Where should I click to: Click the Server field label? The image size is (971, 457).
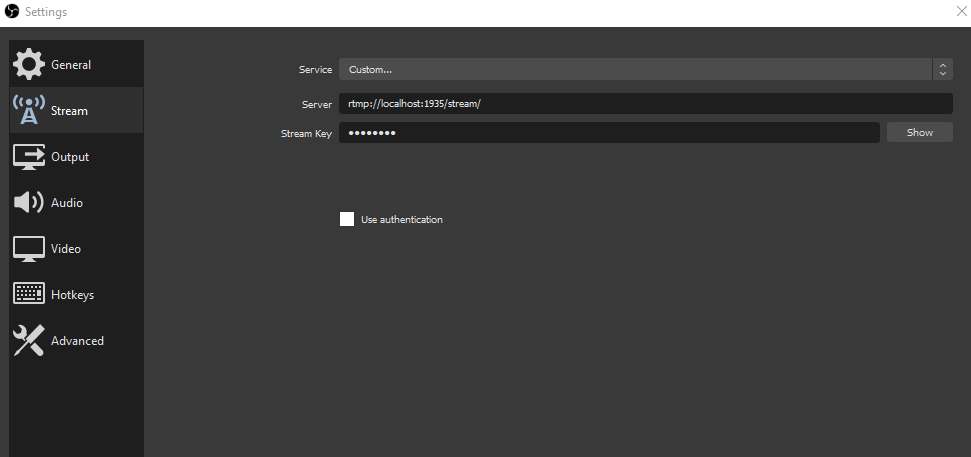pyautogui.click(x=317, y=105)
